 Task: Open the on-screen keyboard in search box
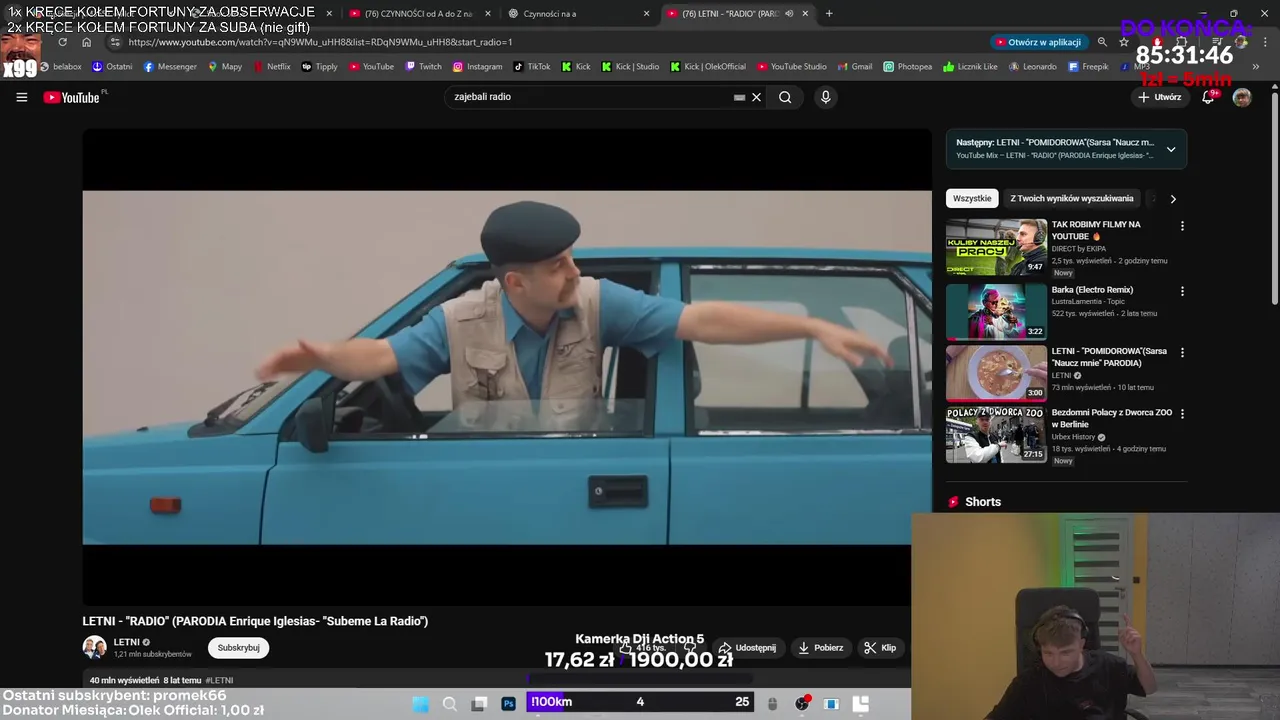(739, 97)
